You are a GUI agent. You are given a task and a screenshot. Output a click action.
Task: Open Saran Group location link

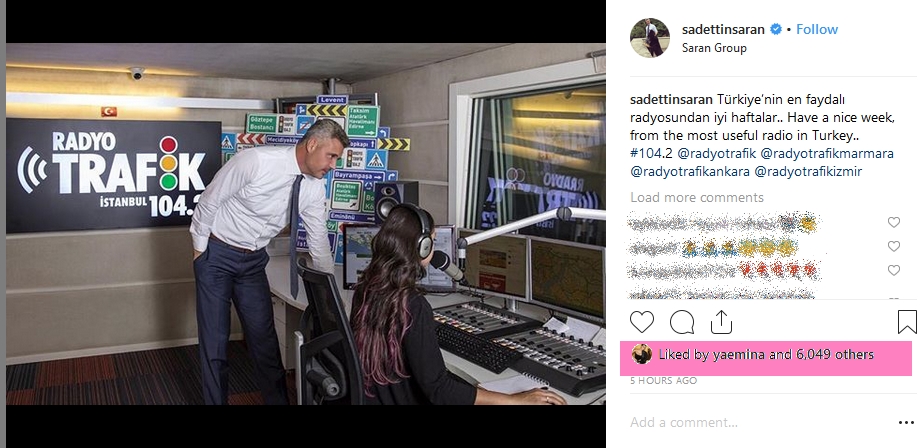coord(714,48)
